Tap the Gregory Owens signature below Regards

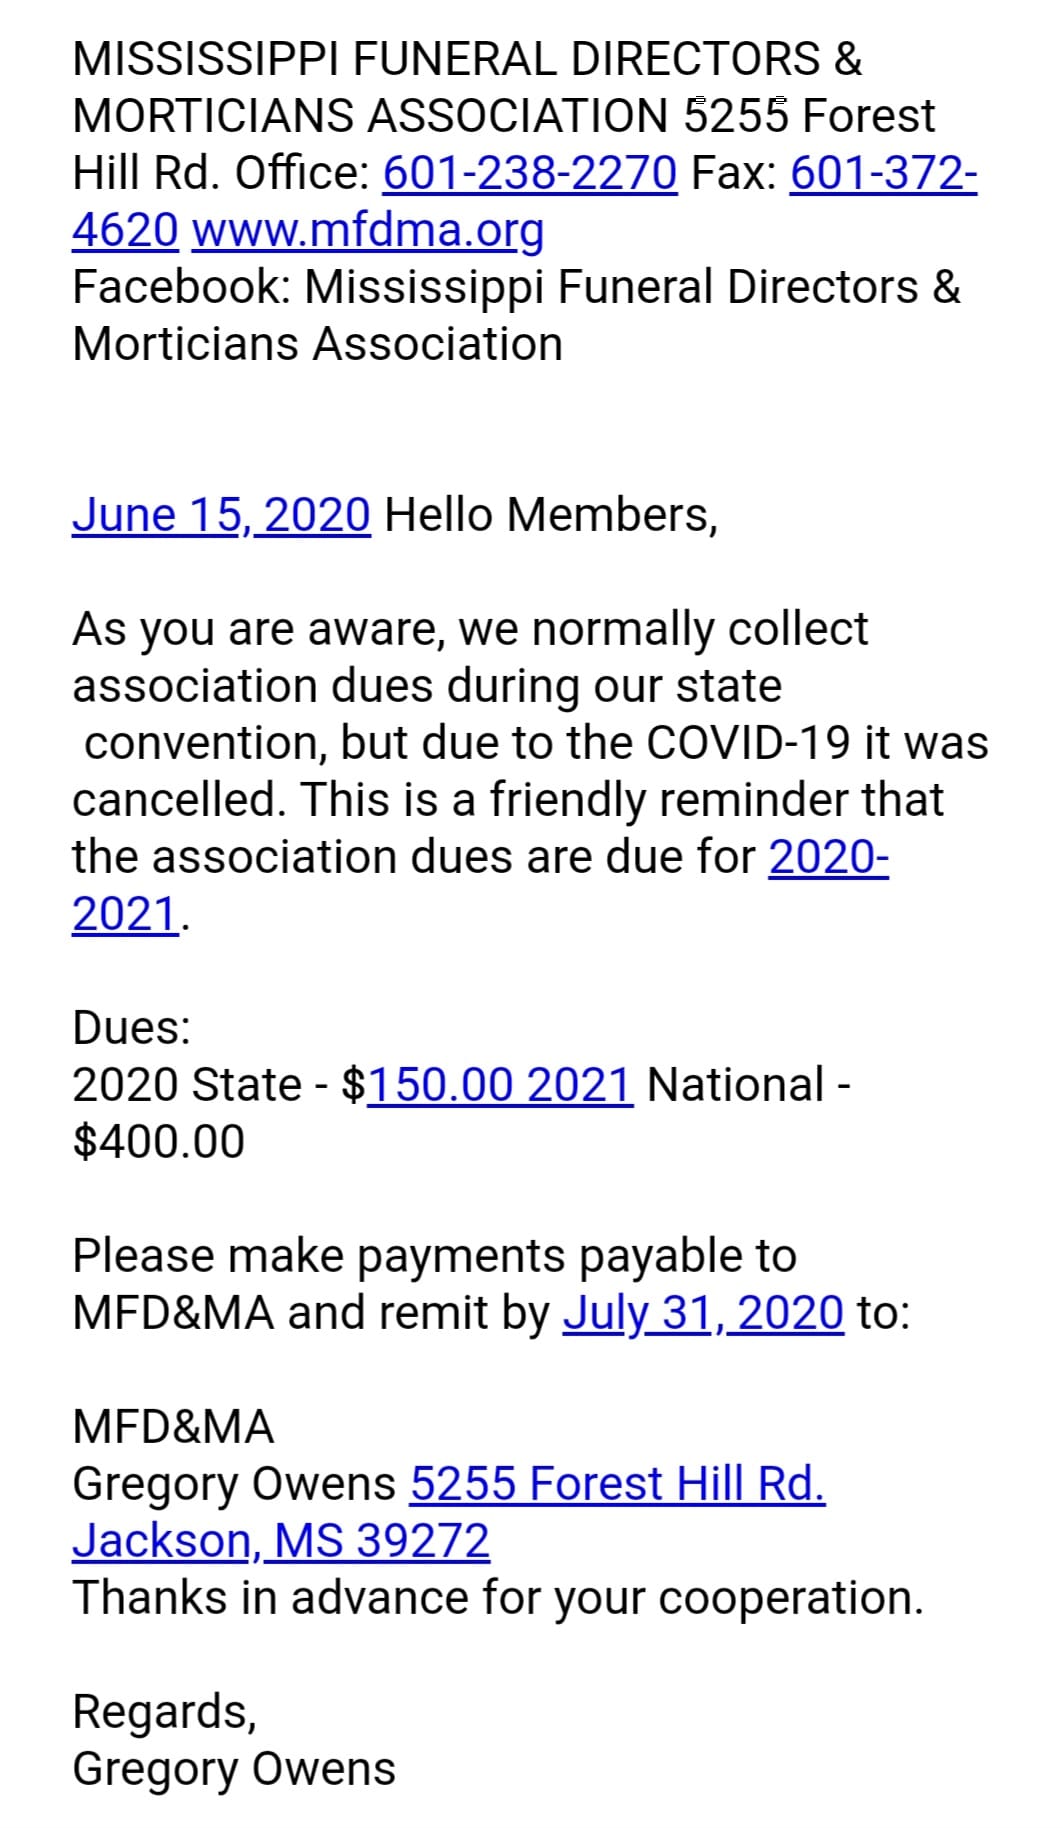click(234, 1769)
